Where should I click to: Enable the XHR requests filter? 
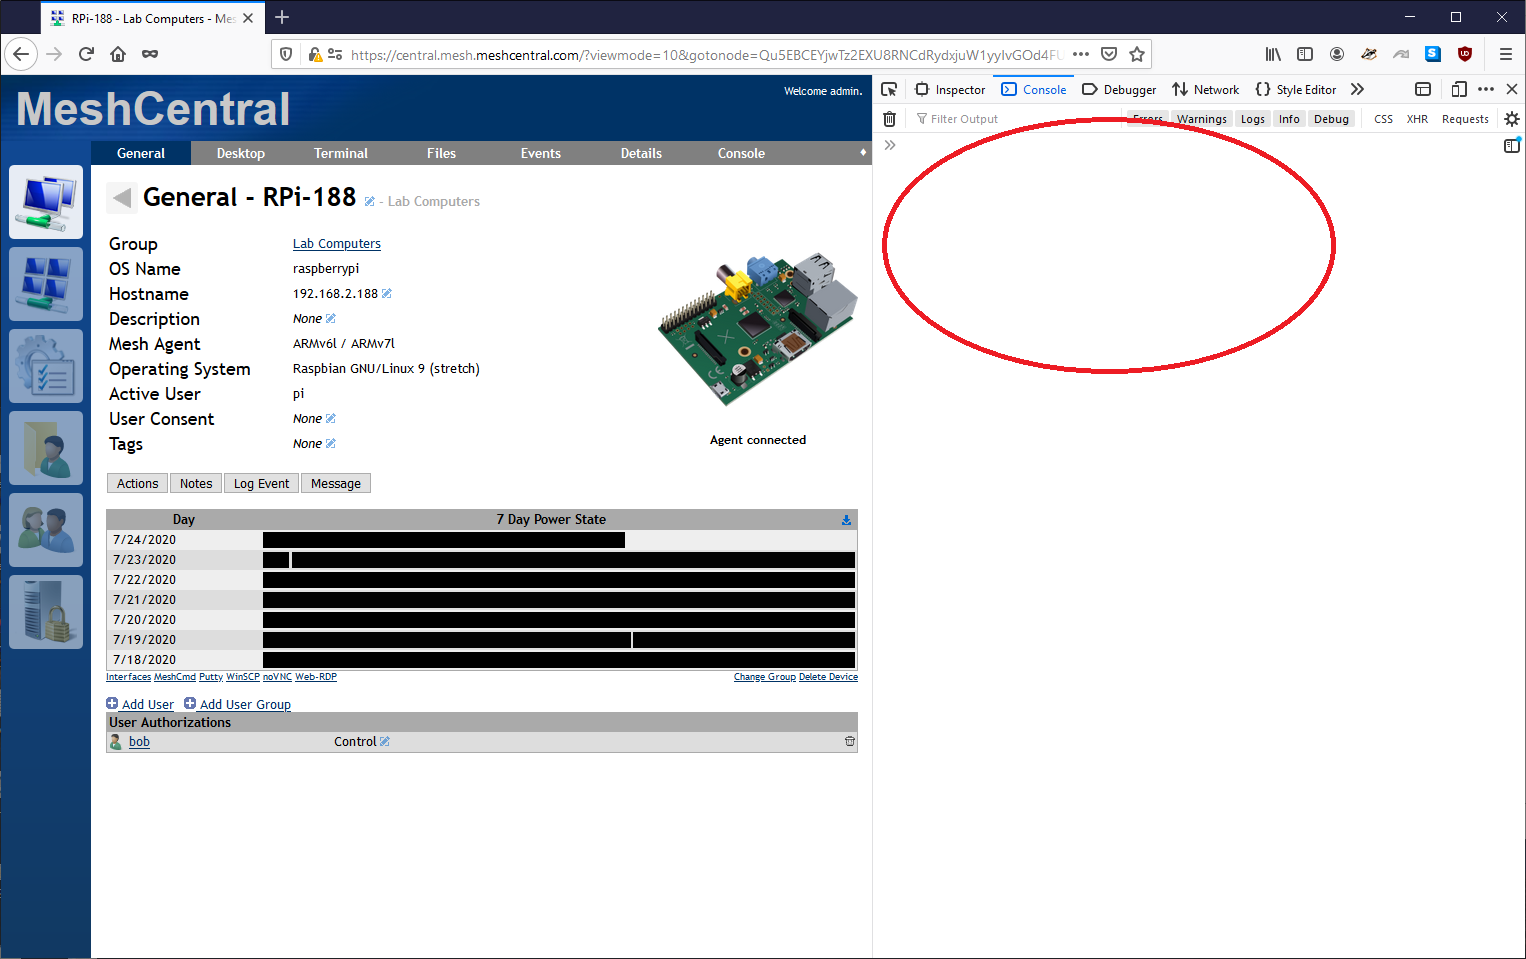(1417, 118)
